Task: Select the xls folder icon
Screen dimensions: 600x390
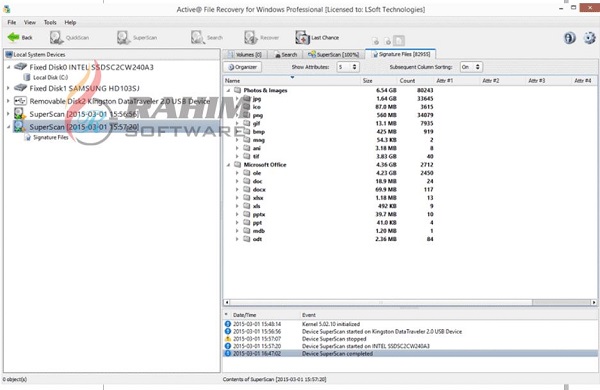Action: point(247,206)
